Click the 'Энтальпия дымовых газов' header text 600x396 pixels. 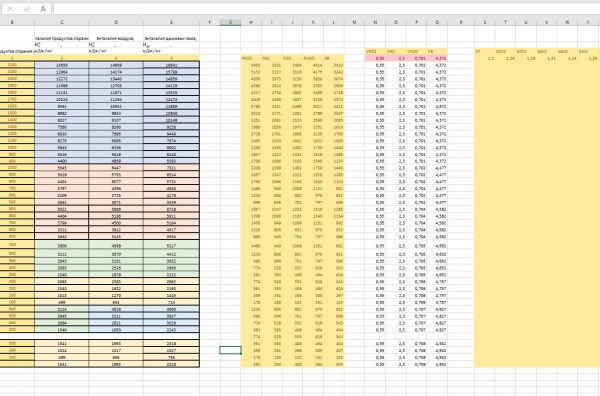tap(171, 39)
